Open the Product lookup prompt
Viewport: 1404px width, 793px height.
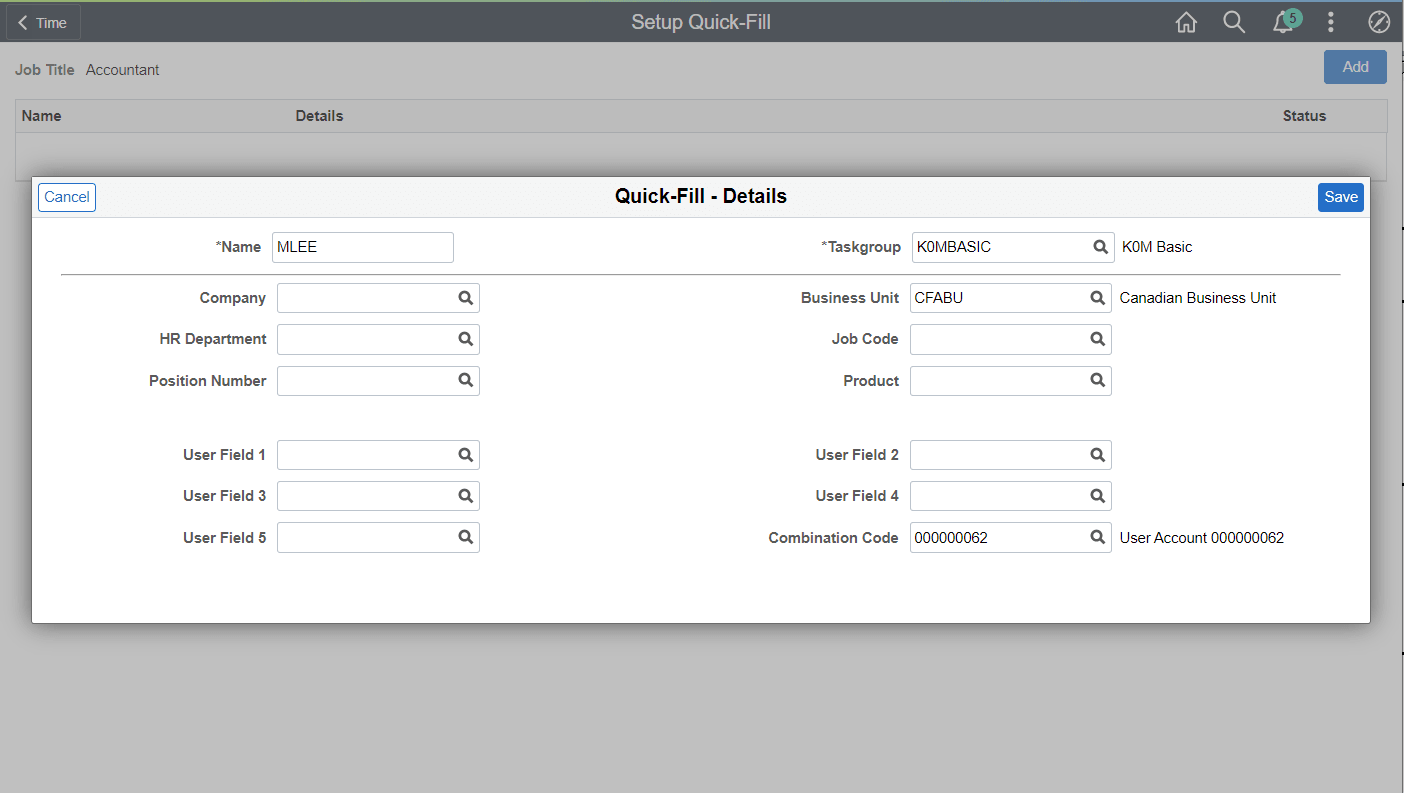click(1097, 380)
